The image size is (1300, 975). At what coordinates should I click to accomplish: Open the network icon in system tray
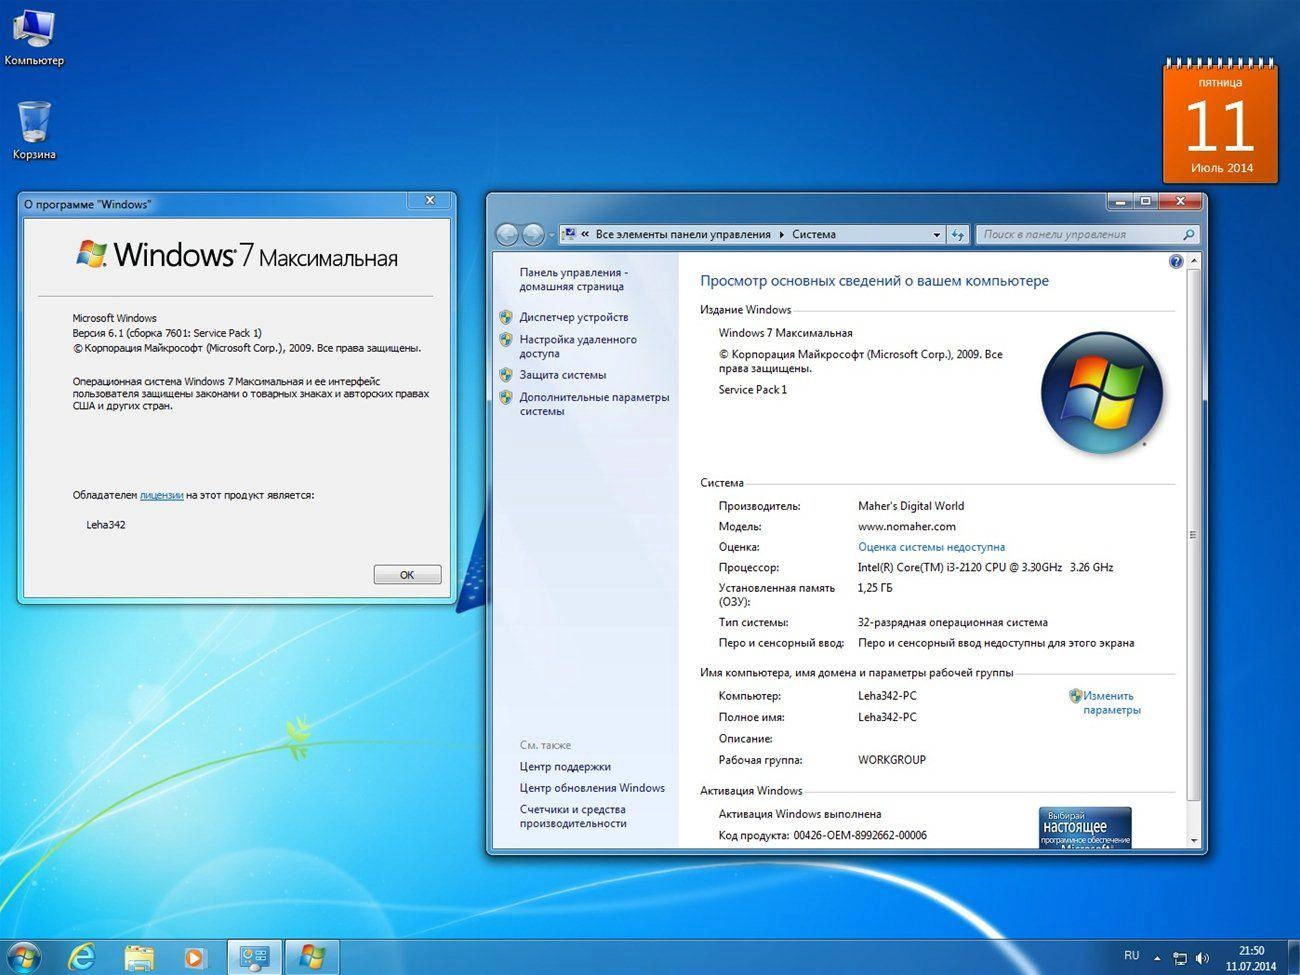(x=1180, y=958)
